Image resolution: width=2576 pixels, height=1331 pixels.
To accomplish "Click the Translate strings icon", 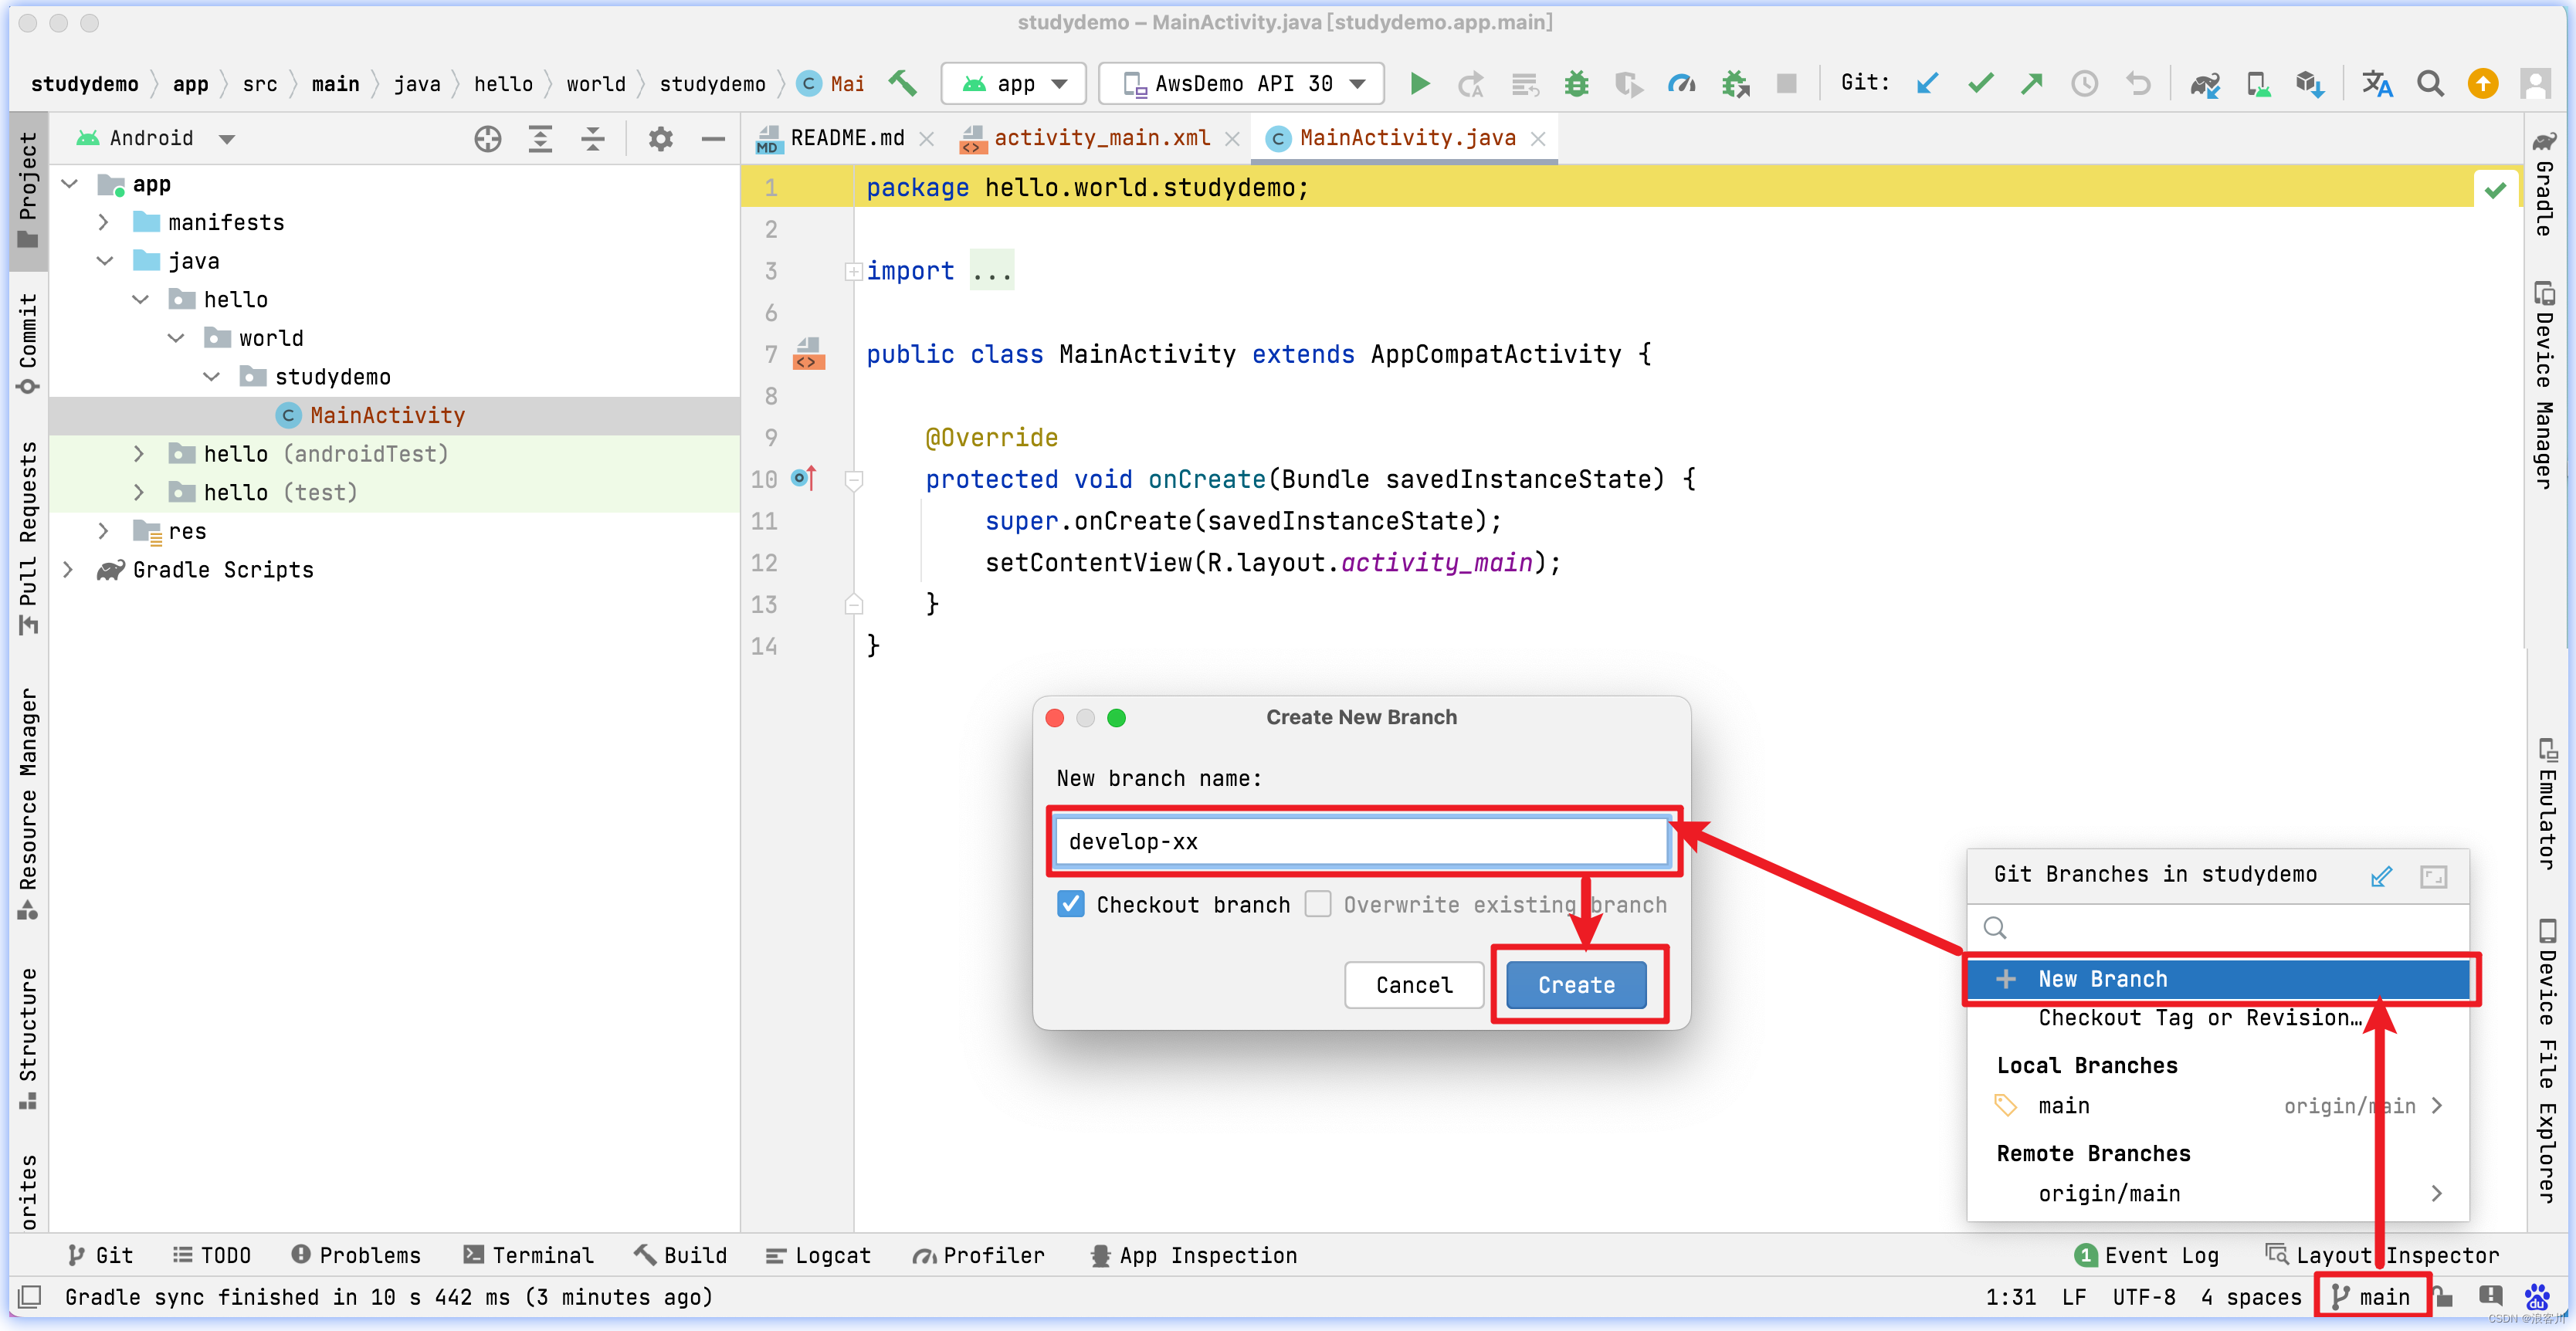I will tap(2378, 83).
